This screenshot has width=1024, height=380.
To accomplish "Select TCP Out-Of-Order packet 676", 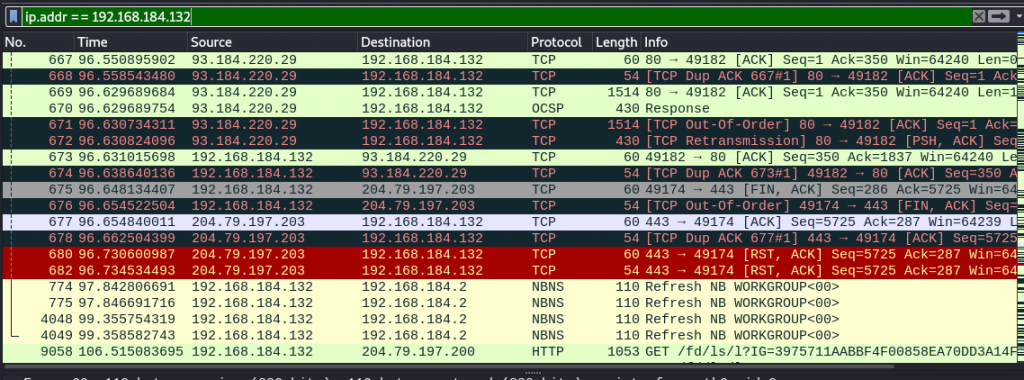I will [509, 206].
